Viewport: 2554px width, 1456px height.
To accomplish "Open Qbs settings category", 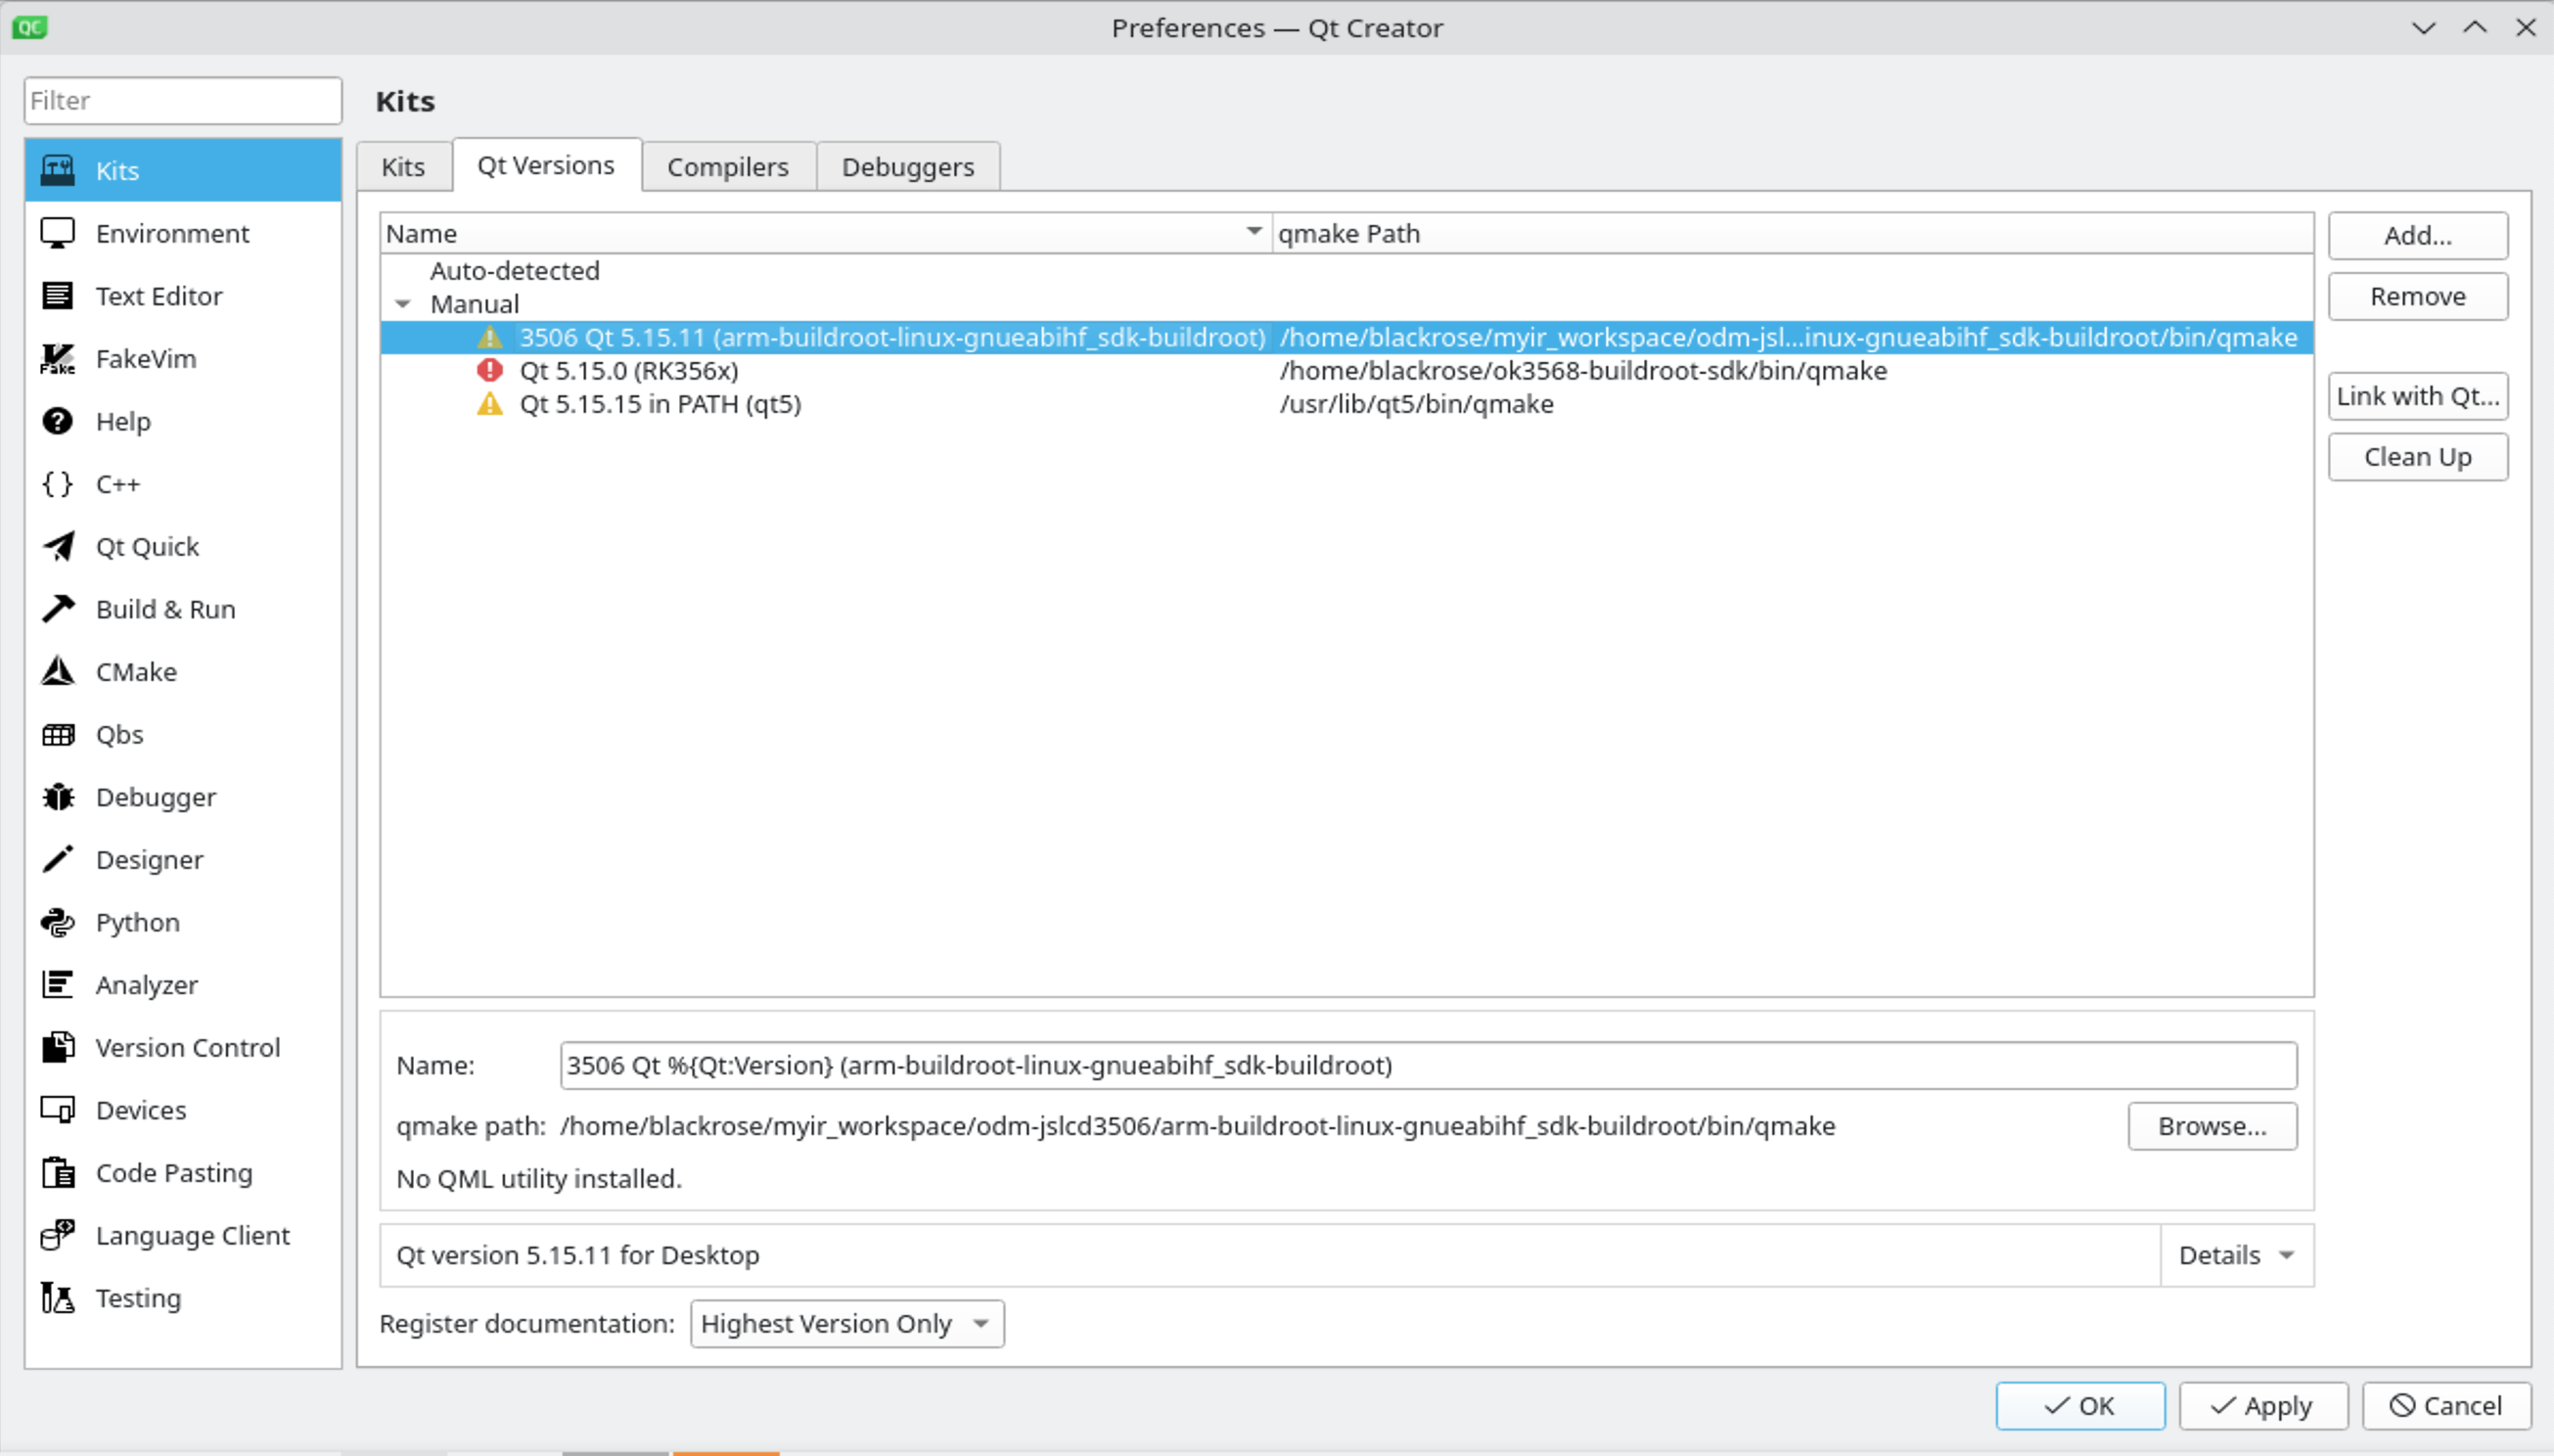I will click(183, 734).
